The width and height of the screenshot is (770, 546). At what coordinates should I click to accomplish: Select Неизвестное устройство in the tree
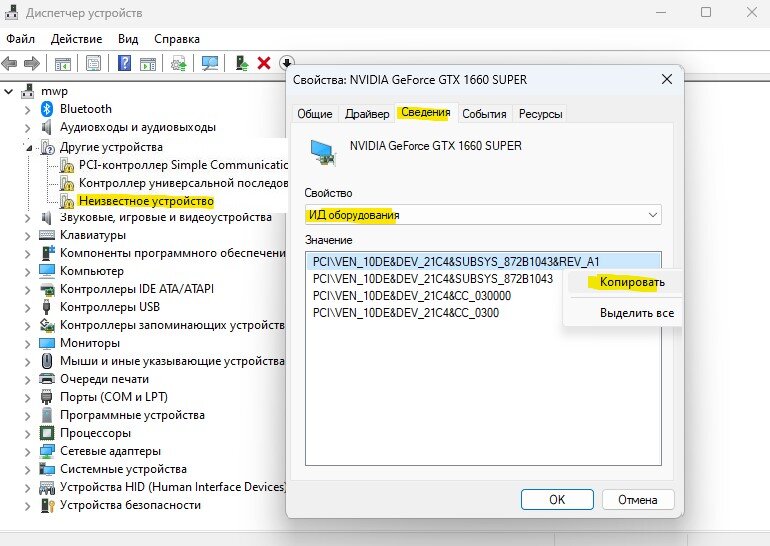146,201
